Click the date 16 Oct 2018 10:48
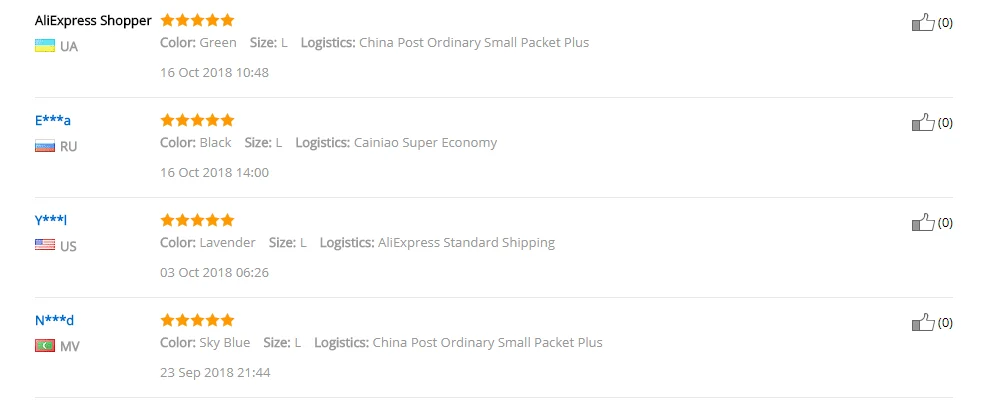Screen dimensions: 987x406 [215, 72]
